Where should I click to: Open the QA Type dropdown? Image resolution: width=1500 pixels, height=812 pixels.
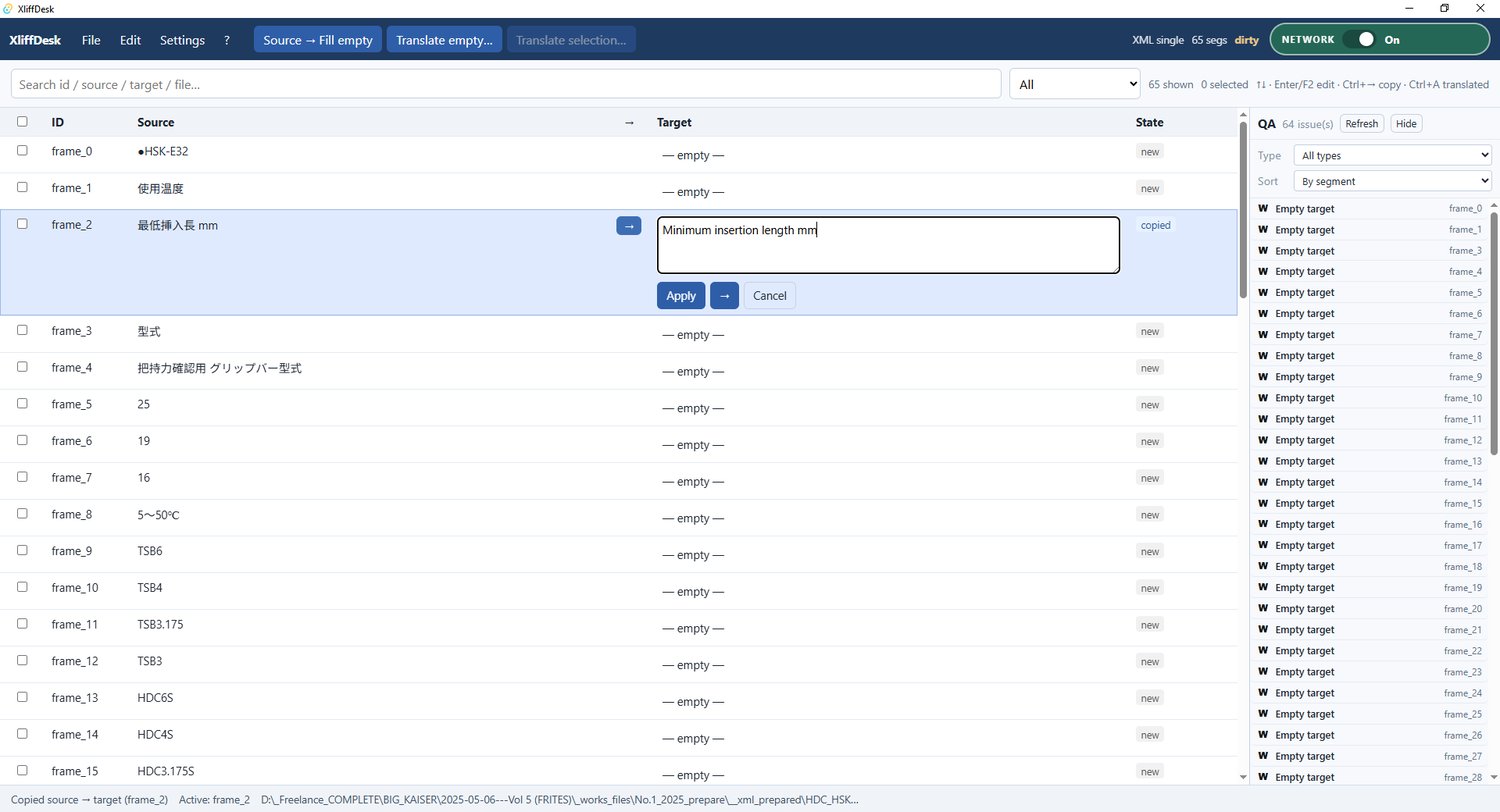point(1391,155)
